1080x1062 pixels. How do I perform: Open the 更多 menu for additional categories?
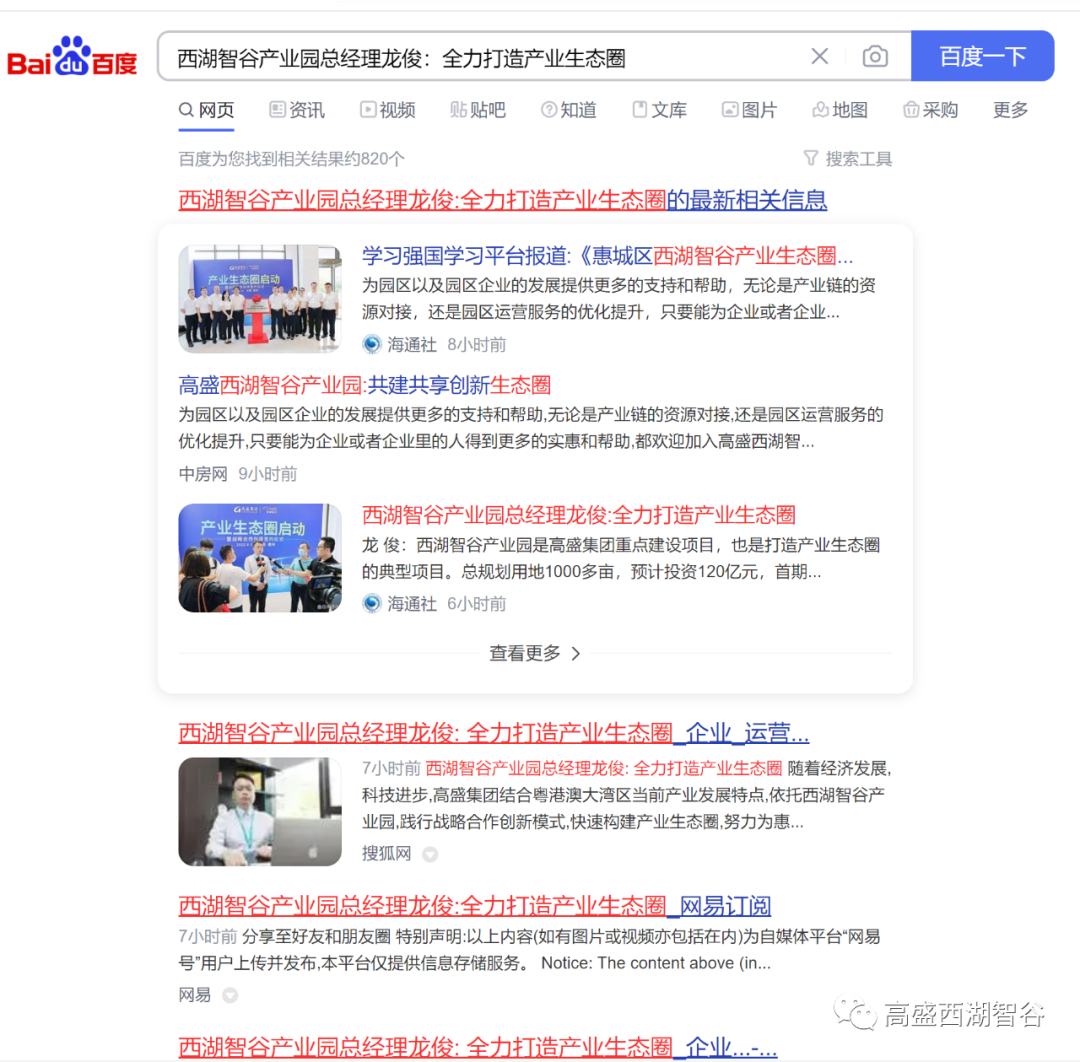click(1010, 110)
